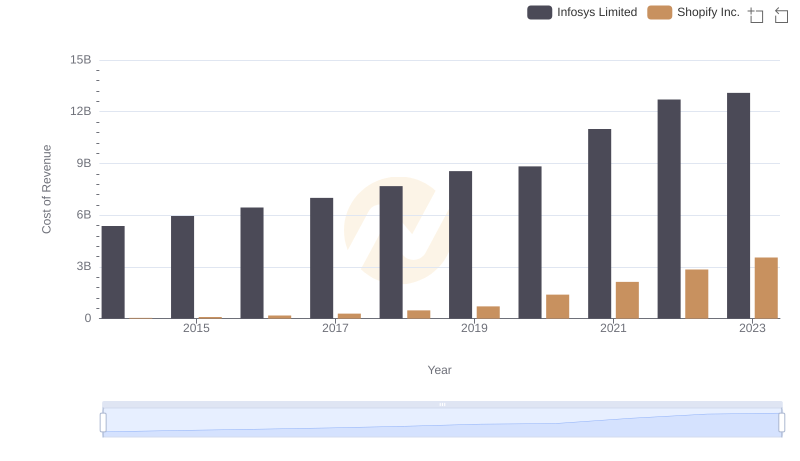Click the zoom reset icon
Screen dimensions: 800x461
coord(781,15)
